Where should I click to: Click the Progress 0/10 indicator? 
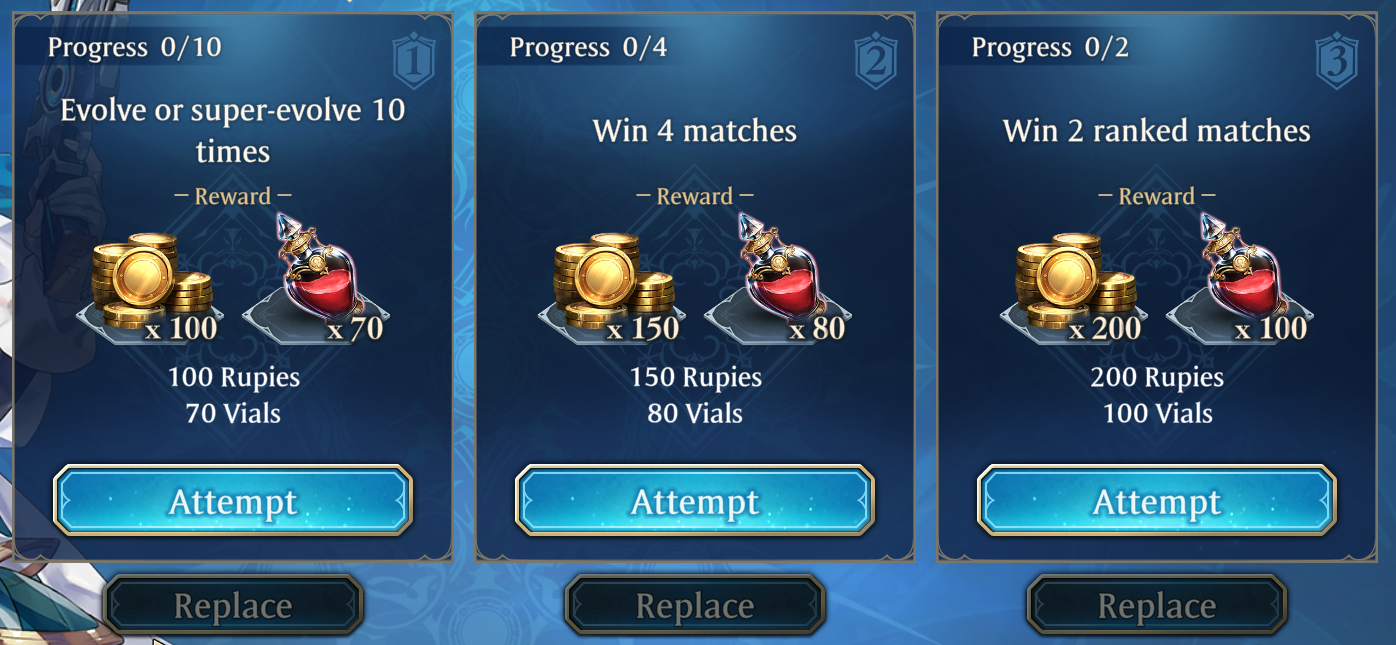coord(135,47)
